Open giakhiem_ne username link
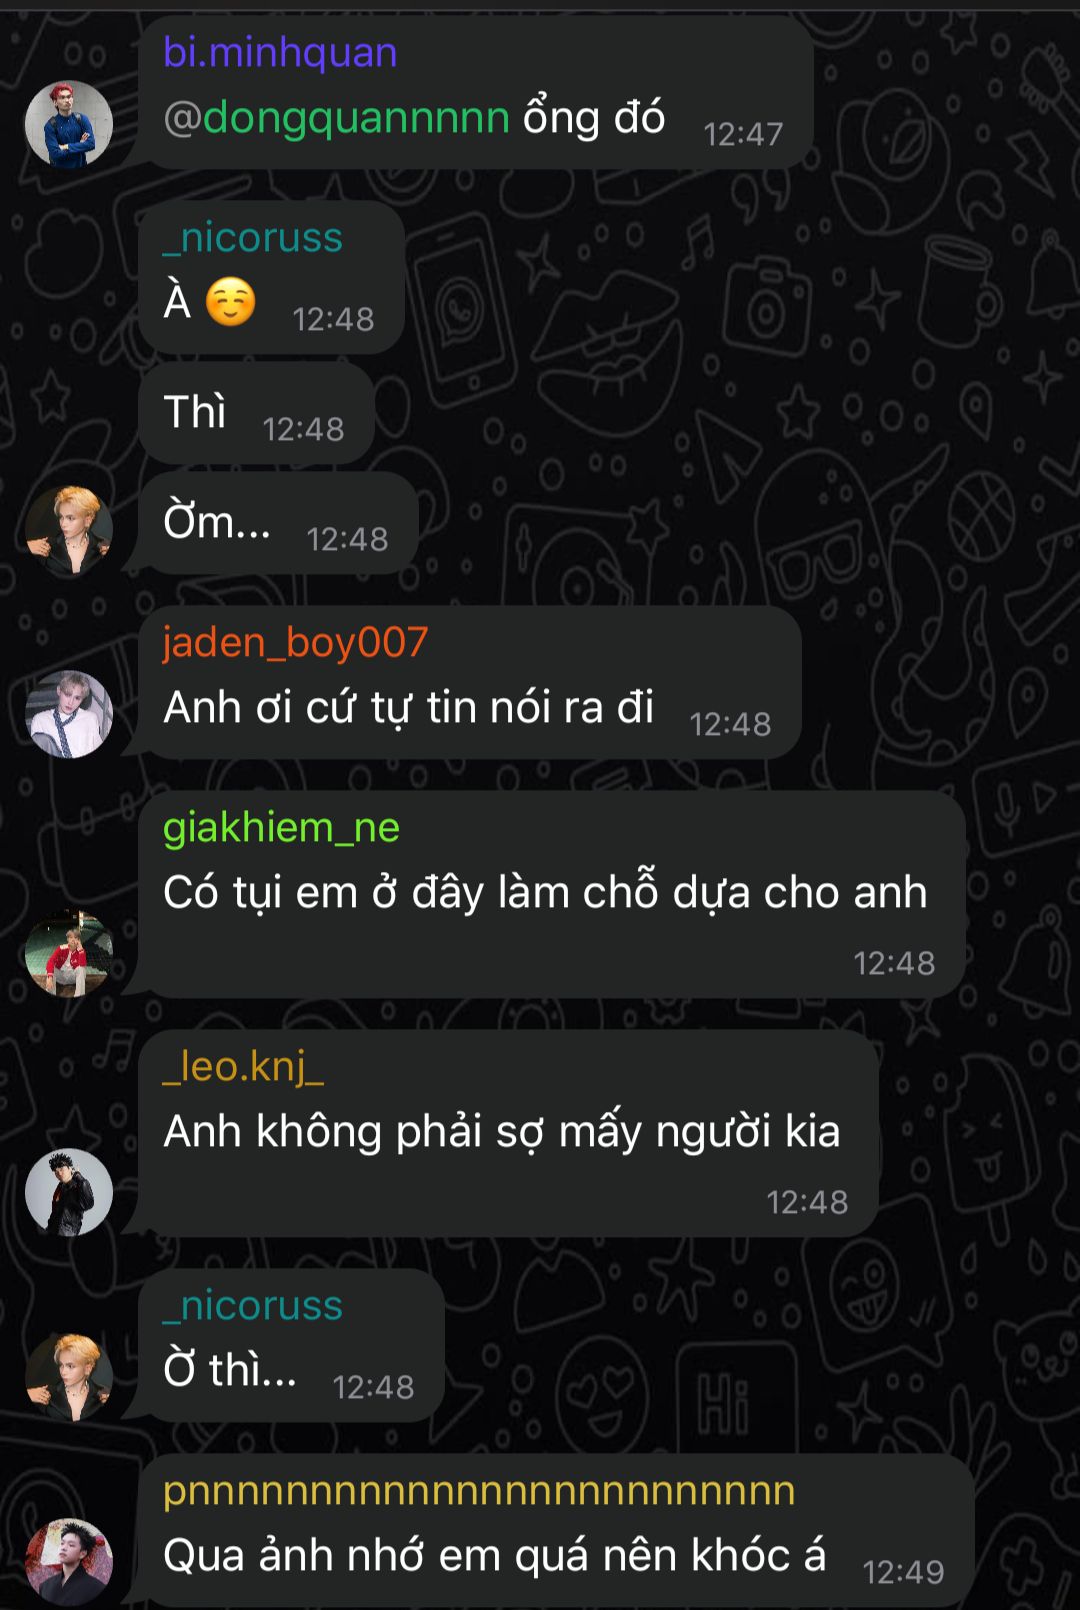Viewport: 1080px width, 1610px height. [281, 828]
